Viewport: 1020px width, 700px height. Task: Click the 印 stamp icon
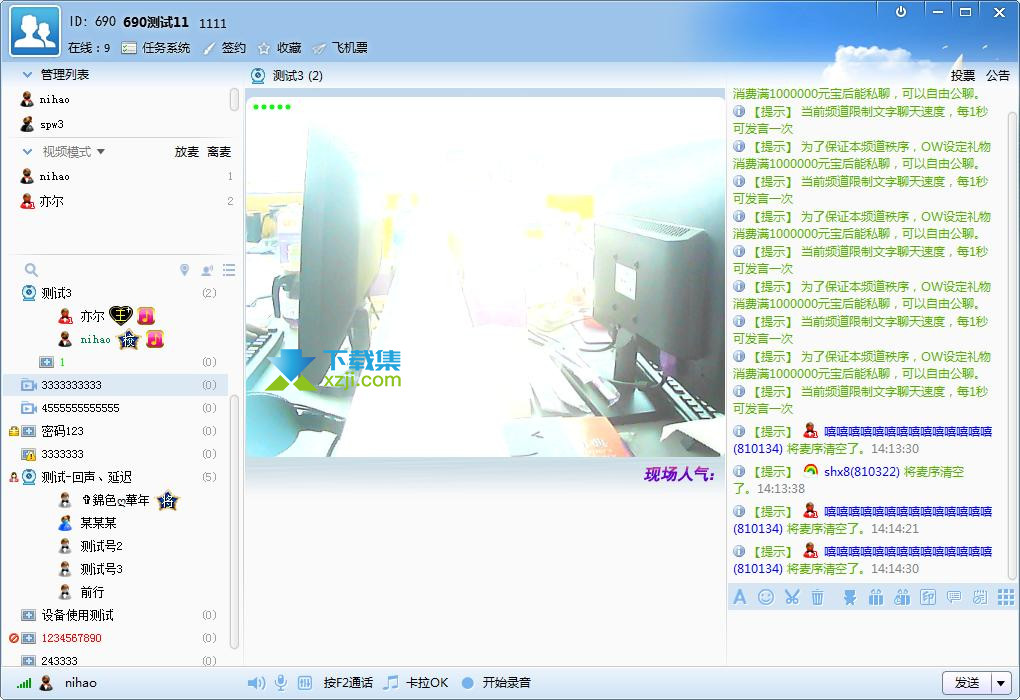point(928,597)
